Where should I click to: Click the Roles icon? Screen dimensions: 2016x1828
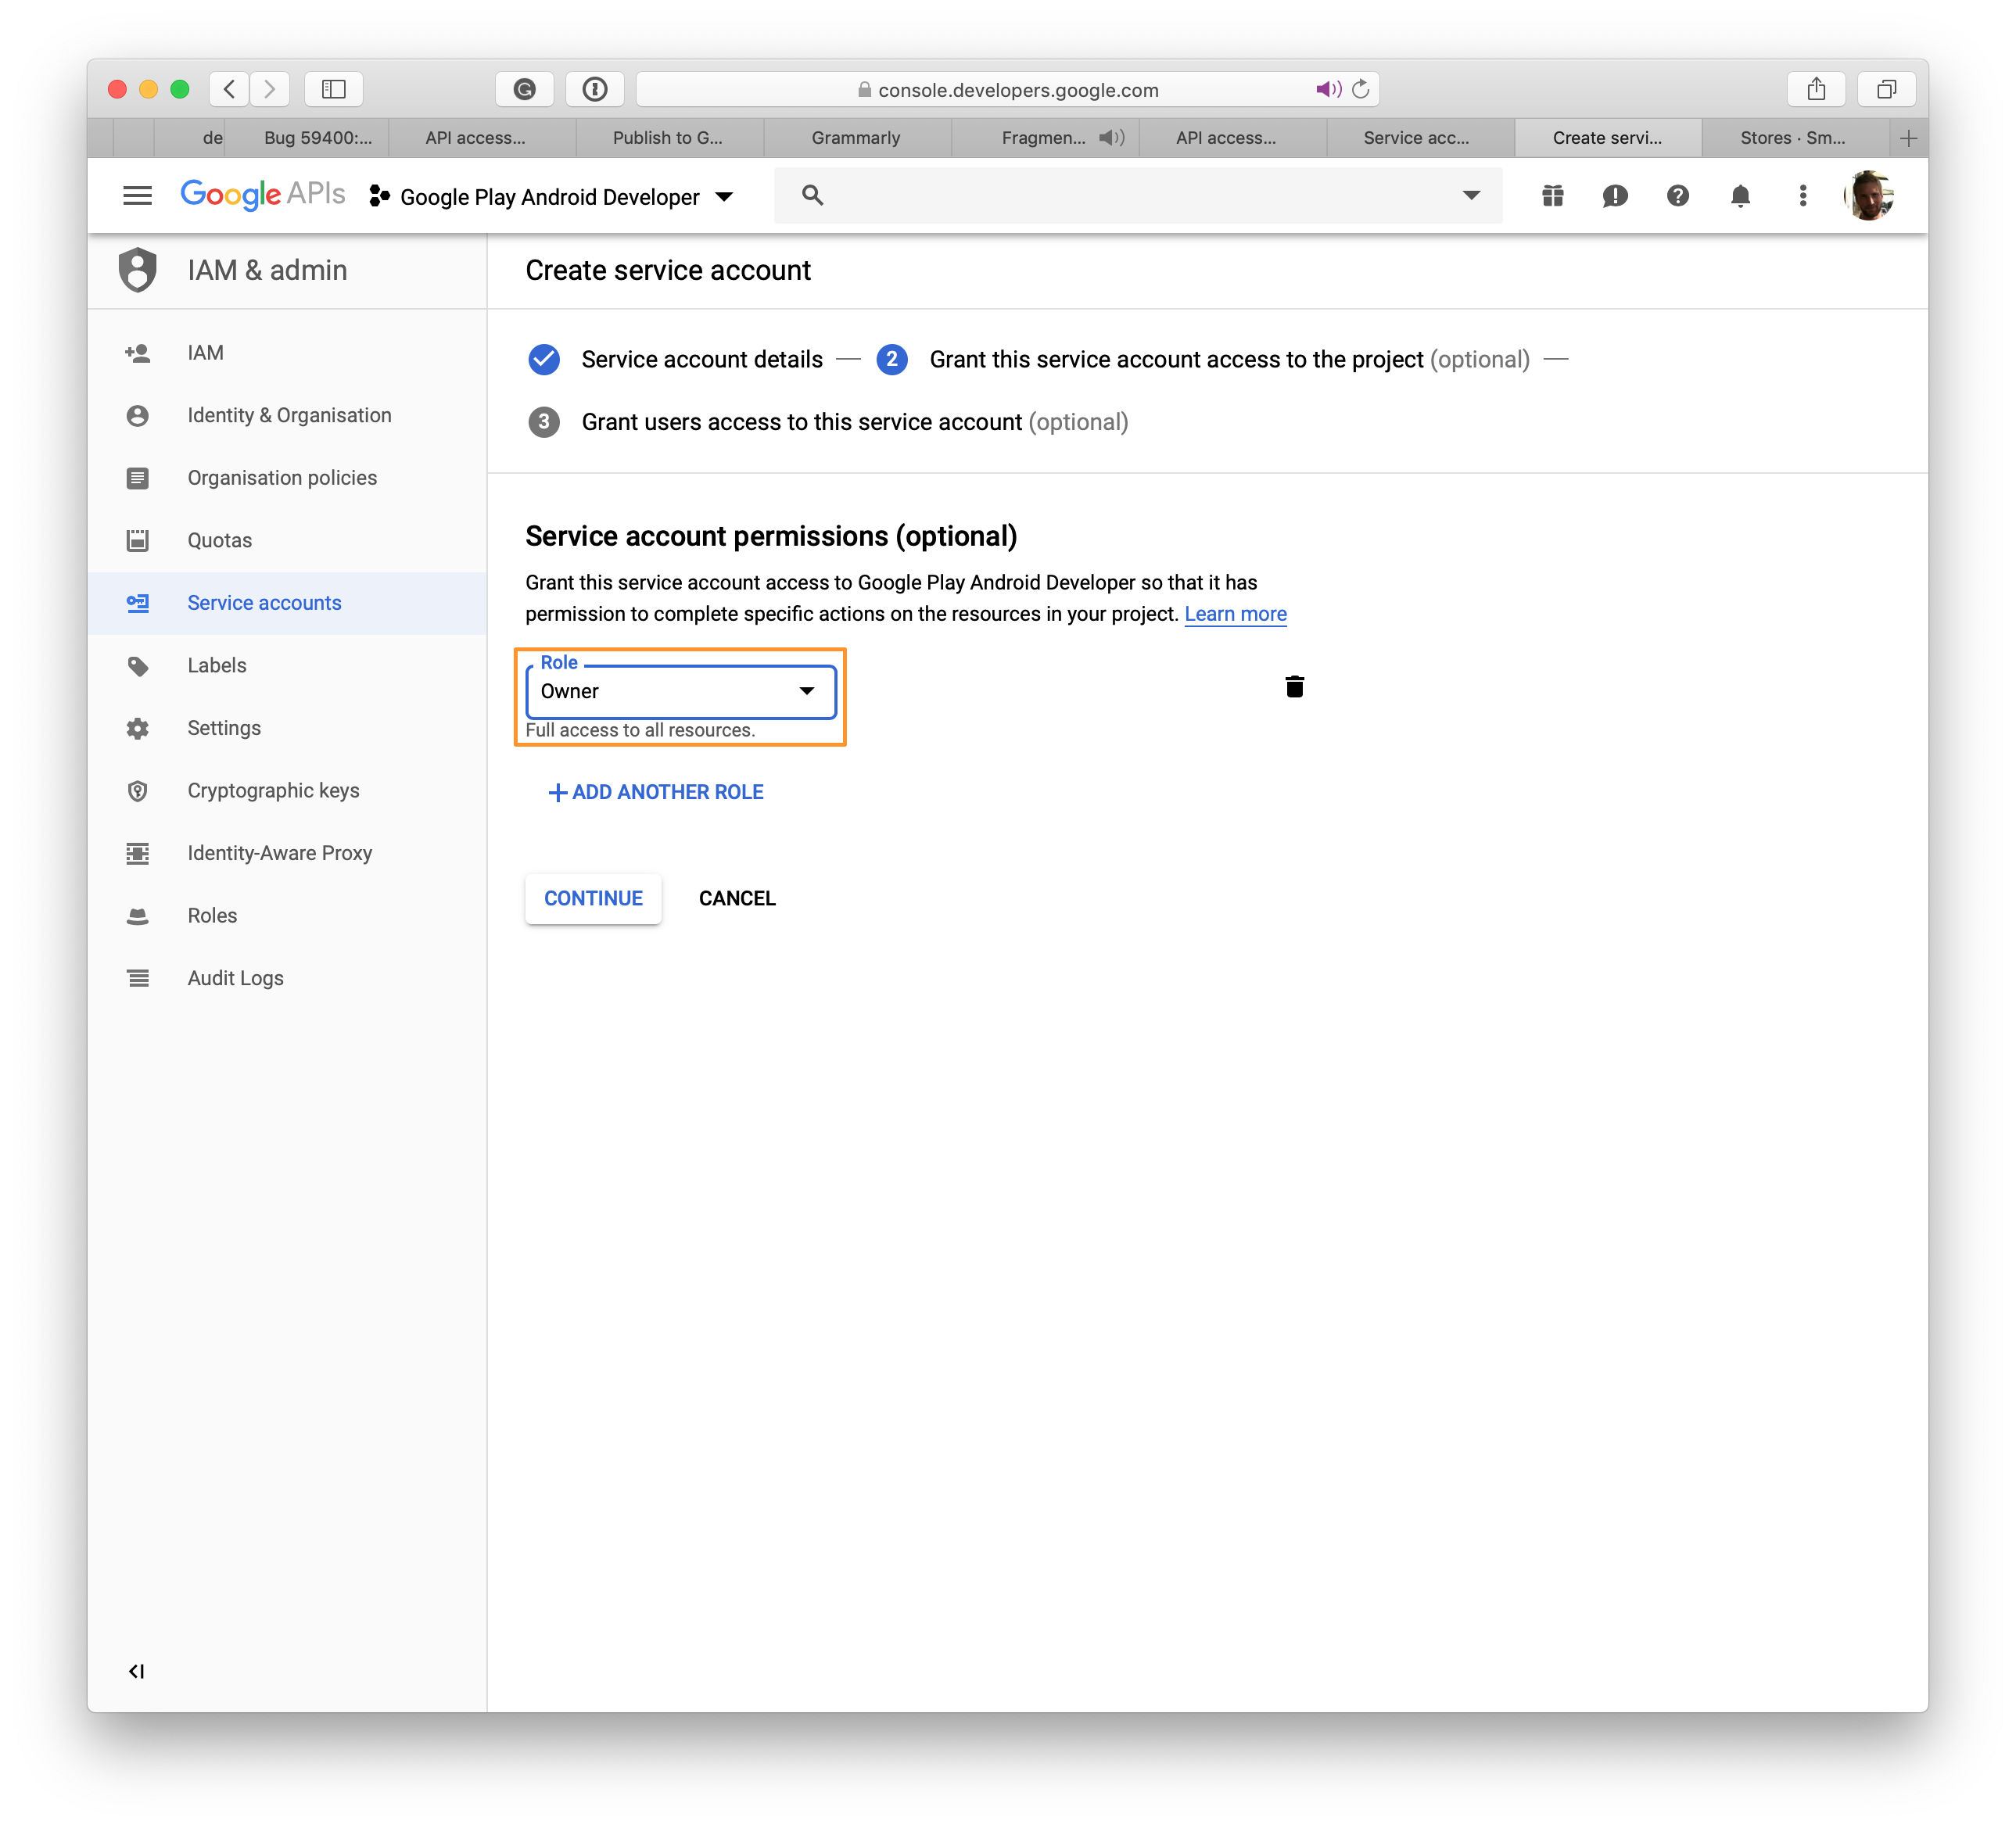point(141,915)
